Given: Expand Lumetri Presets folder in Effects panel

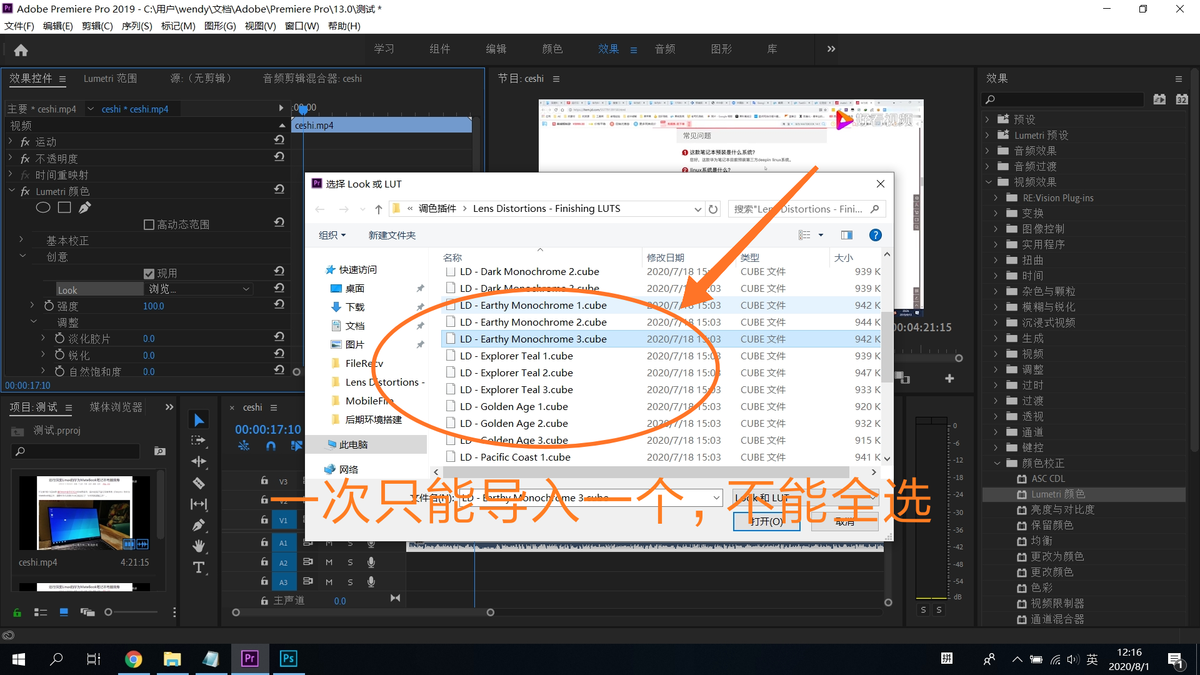Looking at the screenshot, I should pyautogui.click(x=988, y=135).
